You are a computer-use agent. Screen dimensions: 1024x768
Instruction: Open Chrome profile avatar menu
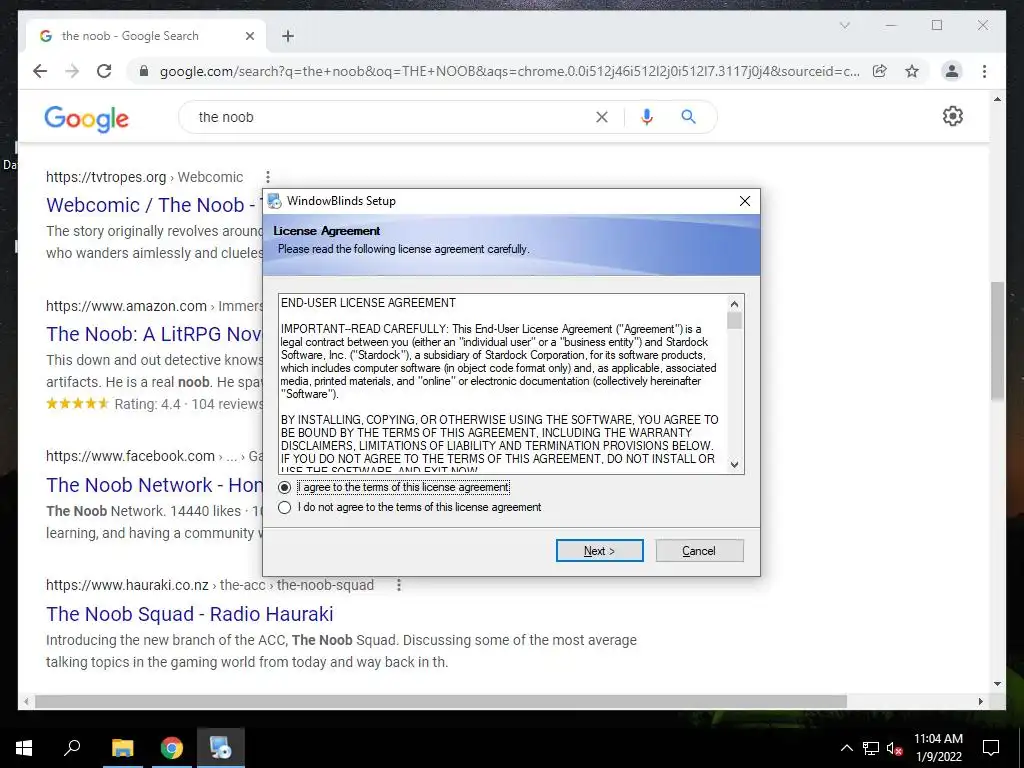(x=952, y=71)
